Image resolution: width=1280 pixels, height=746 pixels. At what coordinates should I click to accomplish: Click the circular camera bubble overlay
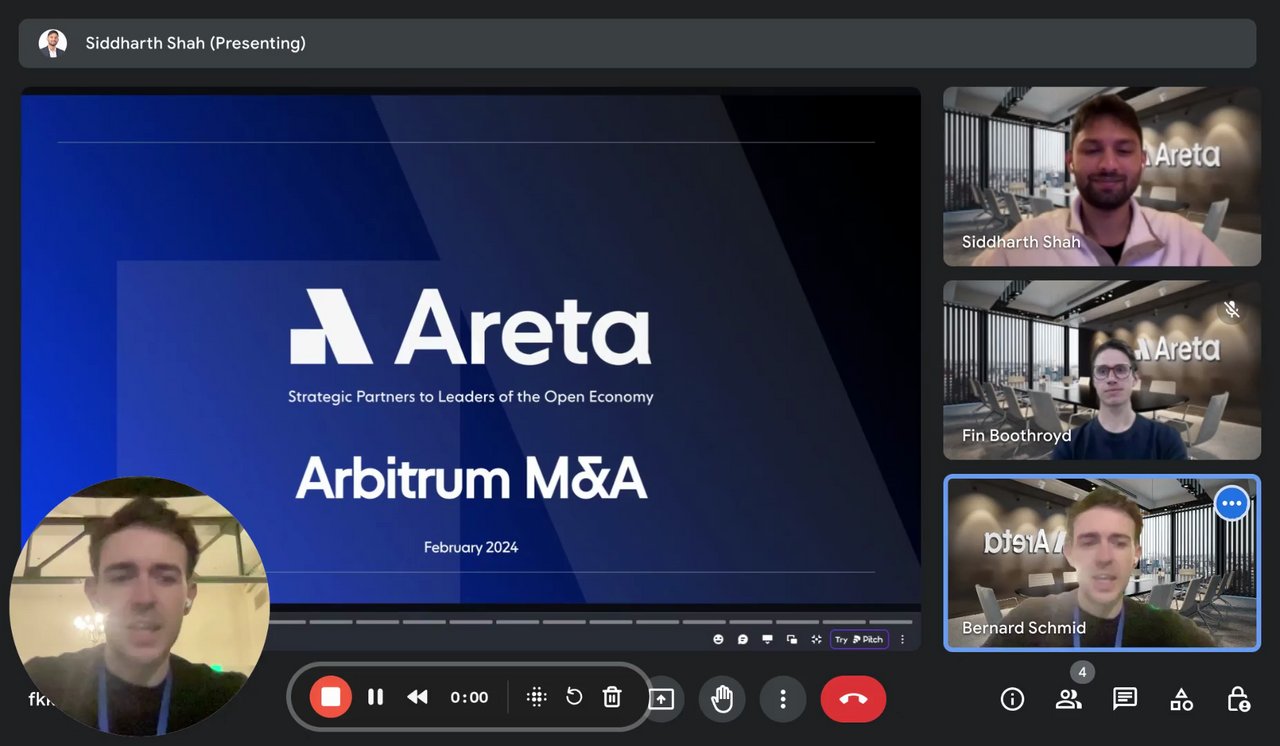140,607
